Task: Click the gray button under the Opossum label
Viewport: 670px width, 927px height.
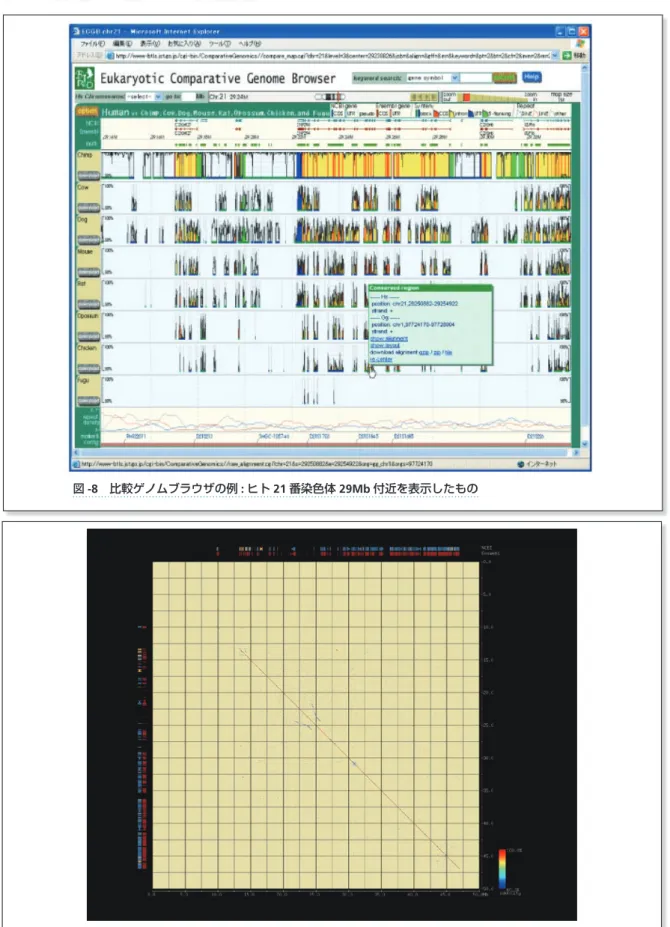Action: tap(89, 336)
